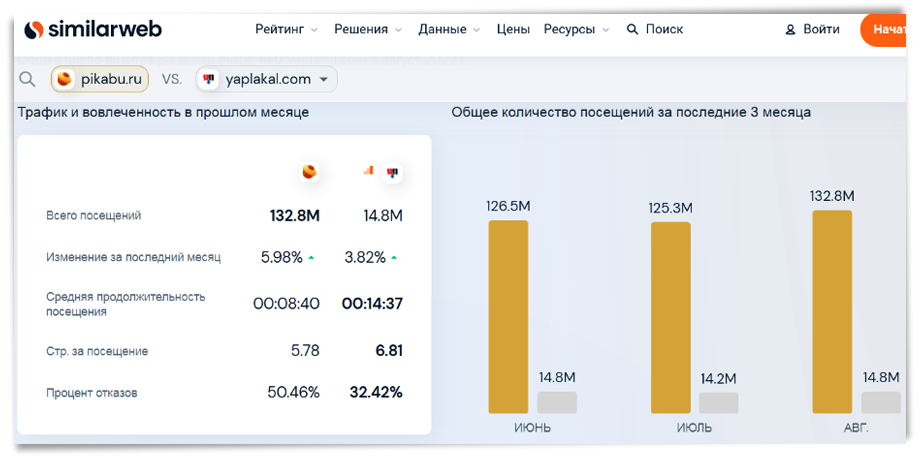Click the green up arrow next to 3.82%
Image resolution: width=920 pixels, height=456 pixels.
coord(394,258)
